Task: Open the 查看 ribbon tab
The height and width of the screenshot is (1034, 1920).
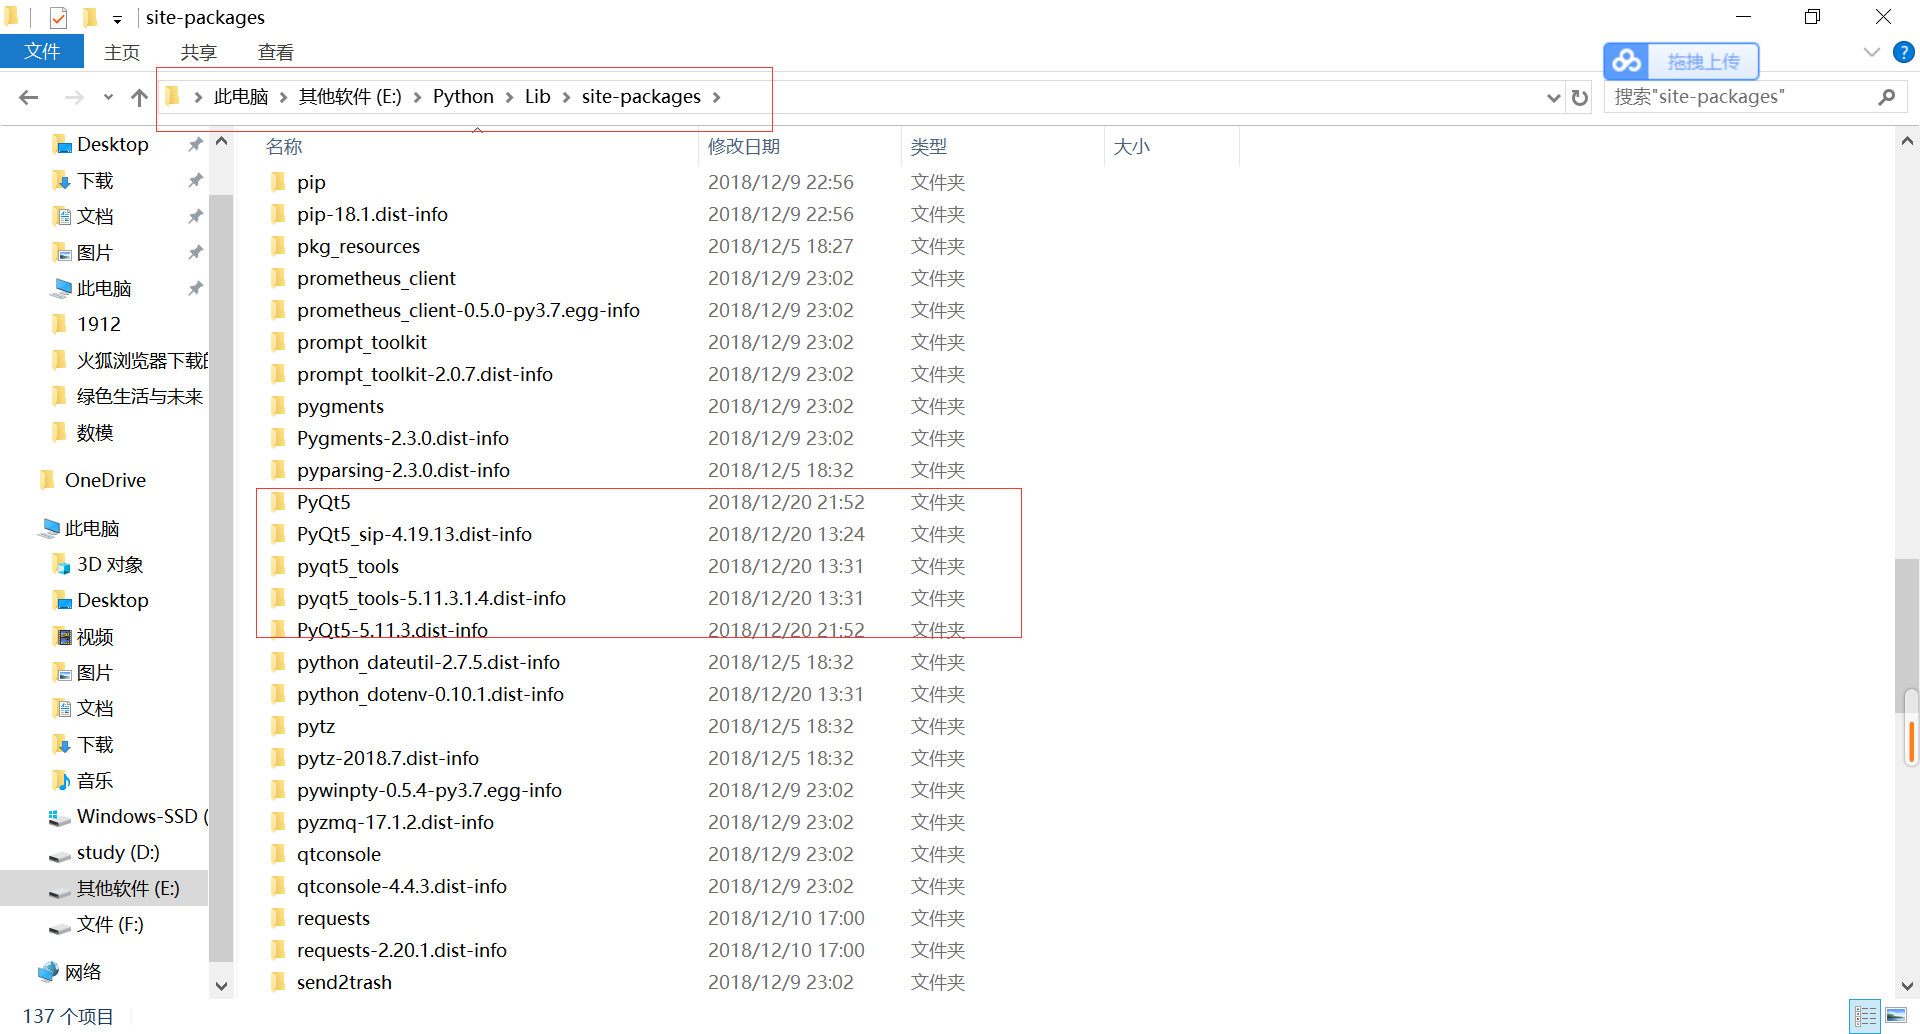Action: tap(276, 52)
